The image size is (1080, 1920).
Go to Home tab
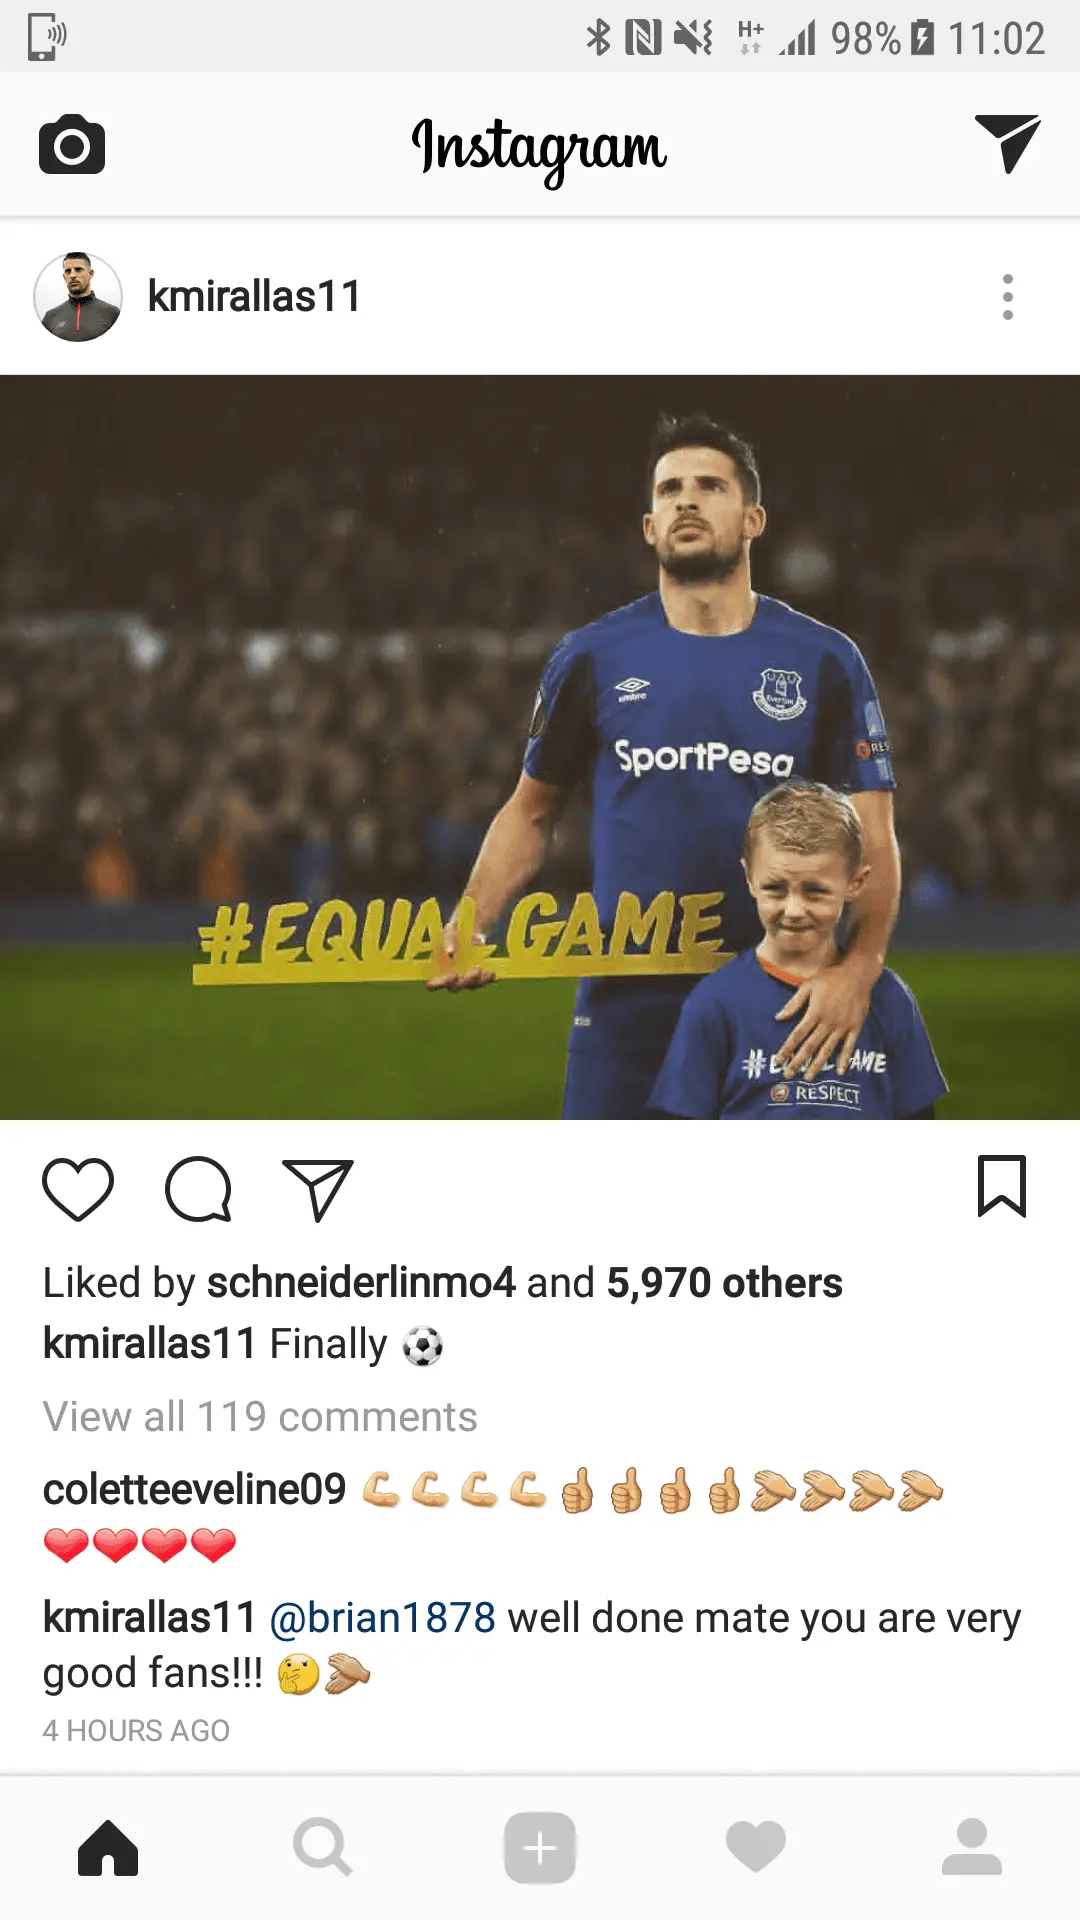[108, 1848]
